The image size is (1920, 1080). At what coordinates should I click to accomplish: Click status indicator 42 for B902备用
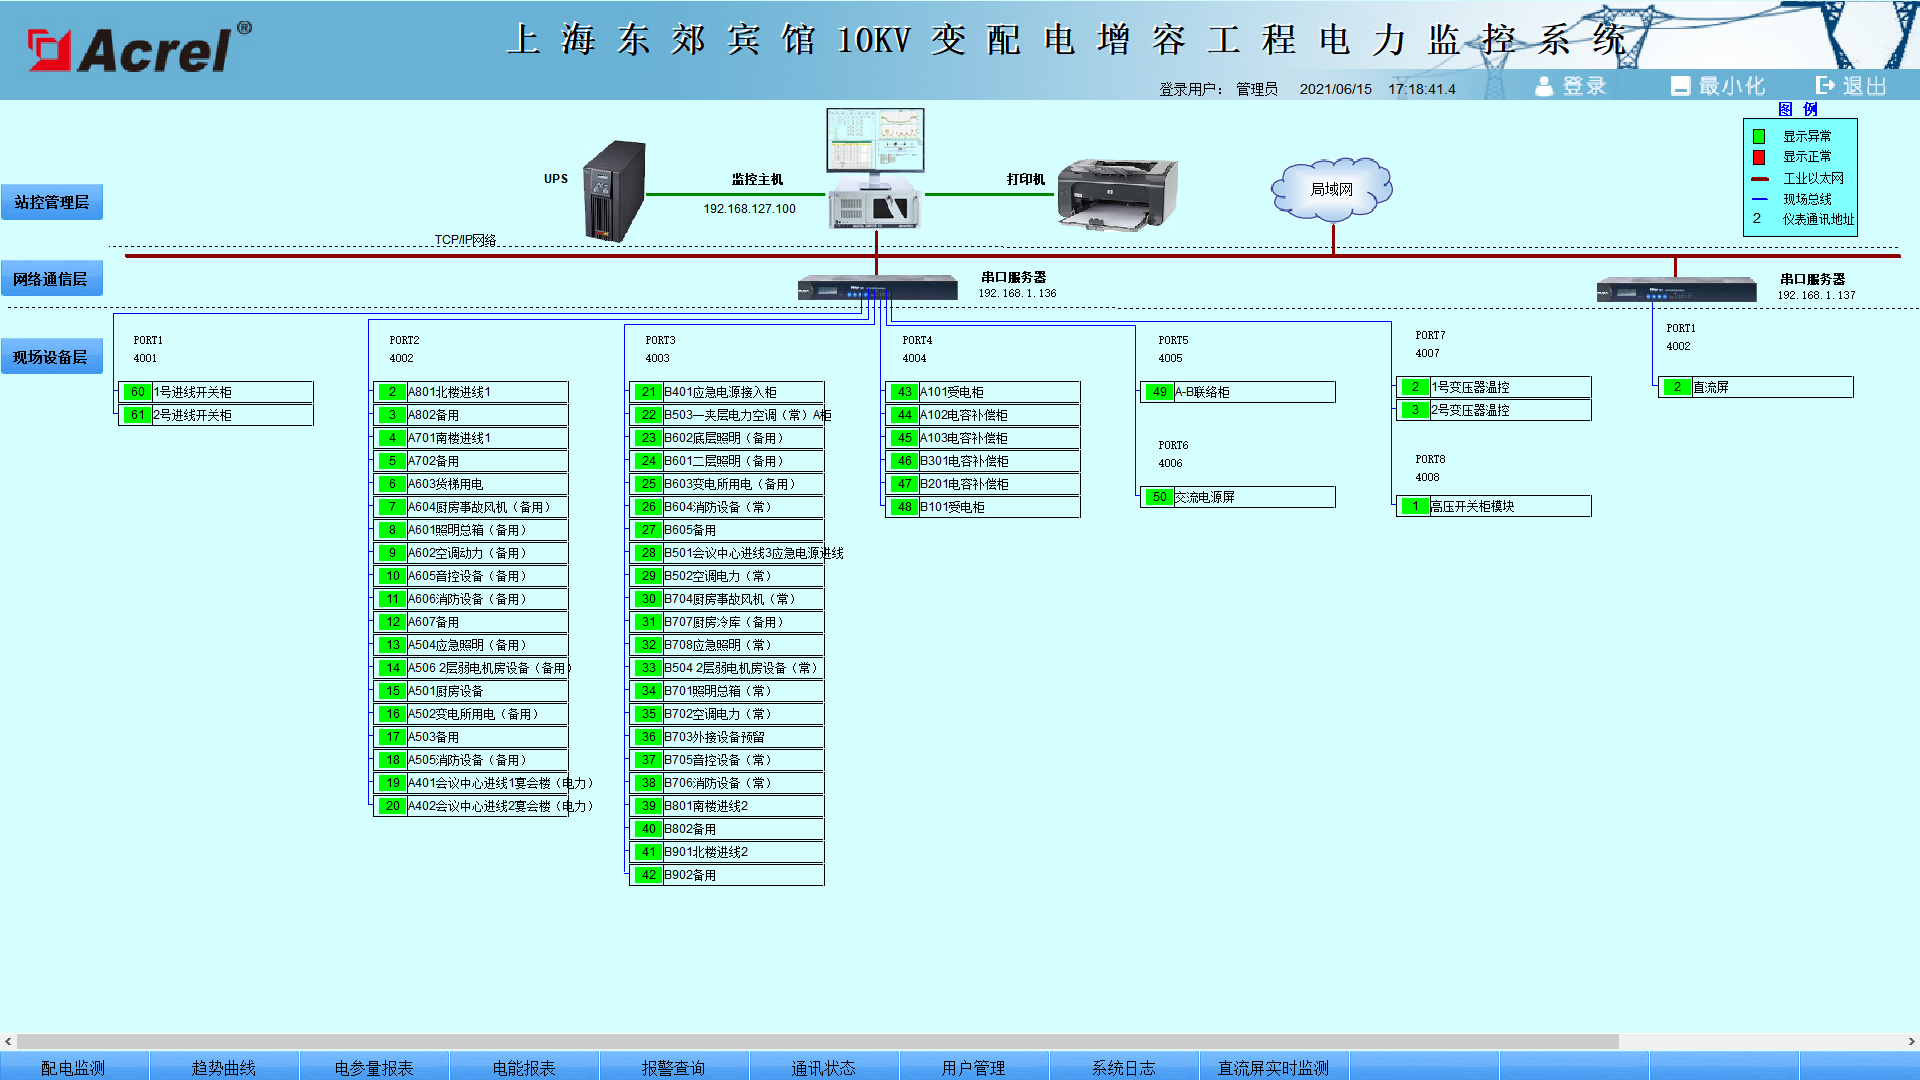[x=648, y=875]
